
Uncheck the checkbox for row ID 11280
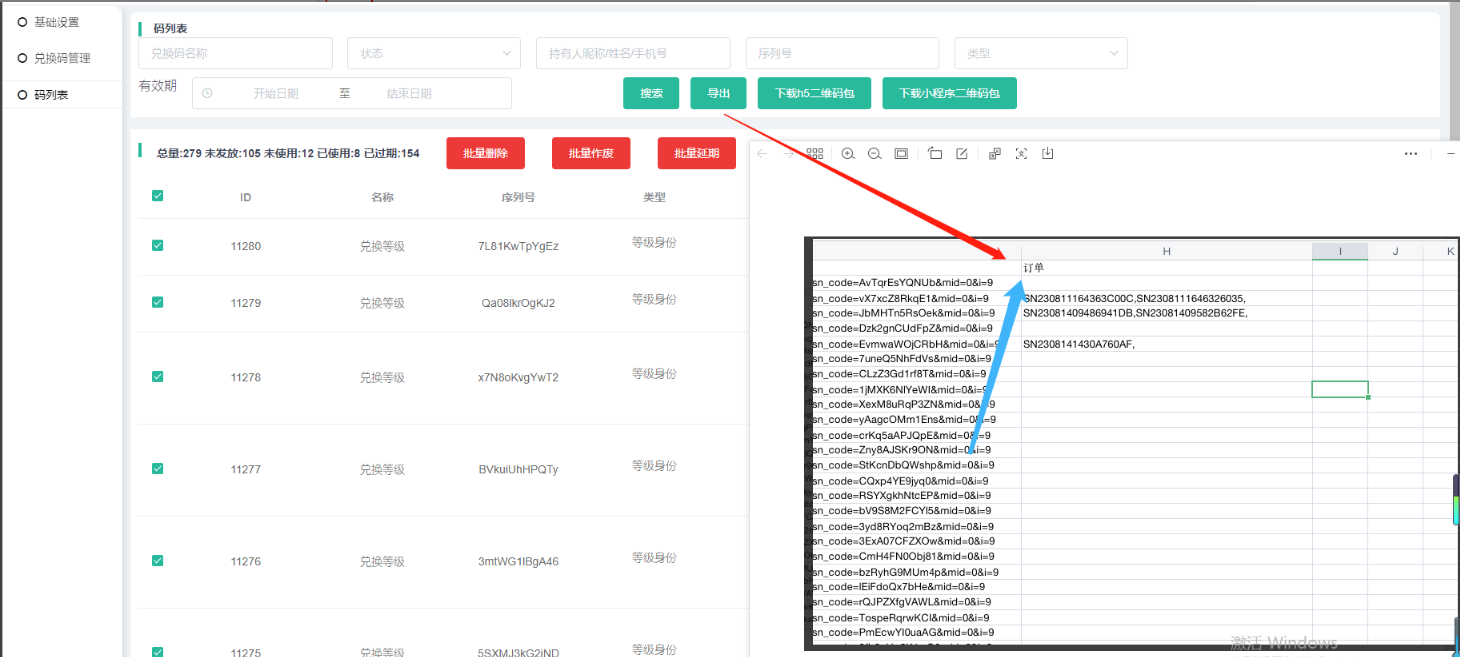coord(157,245)
